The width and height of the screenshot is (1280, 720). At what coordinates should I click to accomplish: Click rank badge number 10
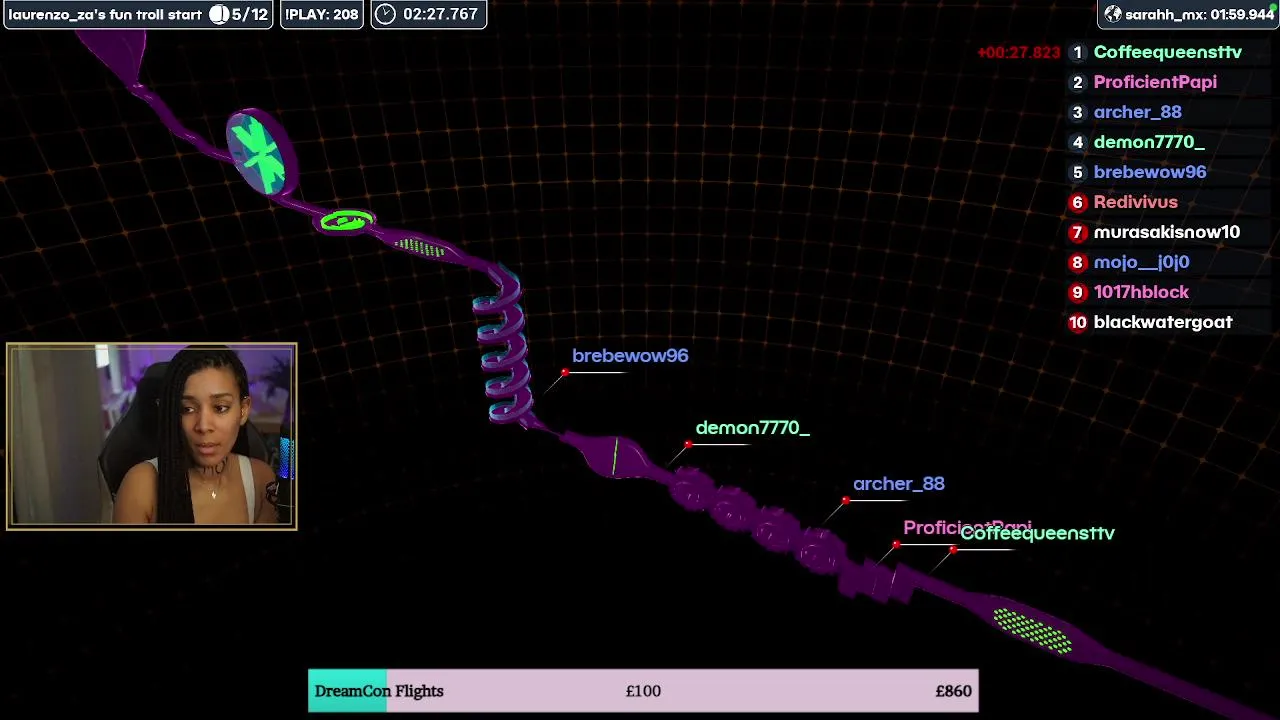[x=1077, y=322]
